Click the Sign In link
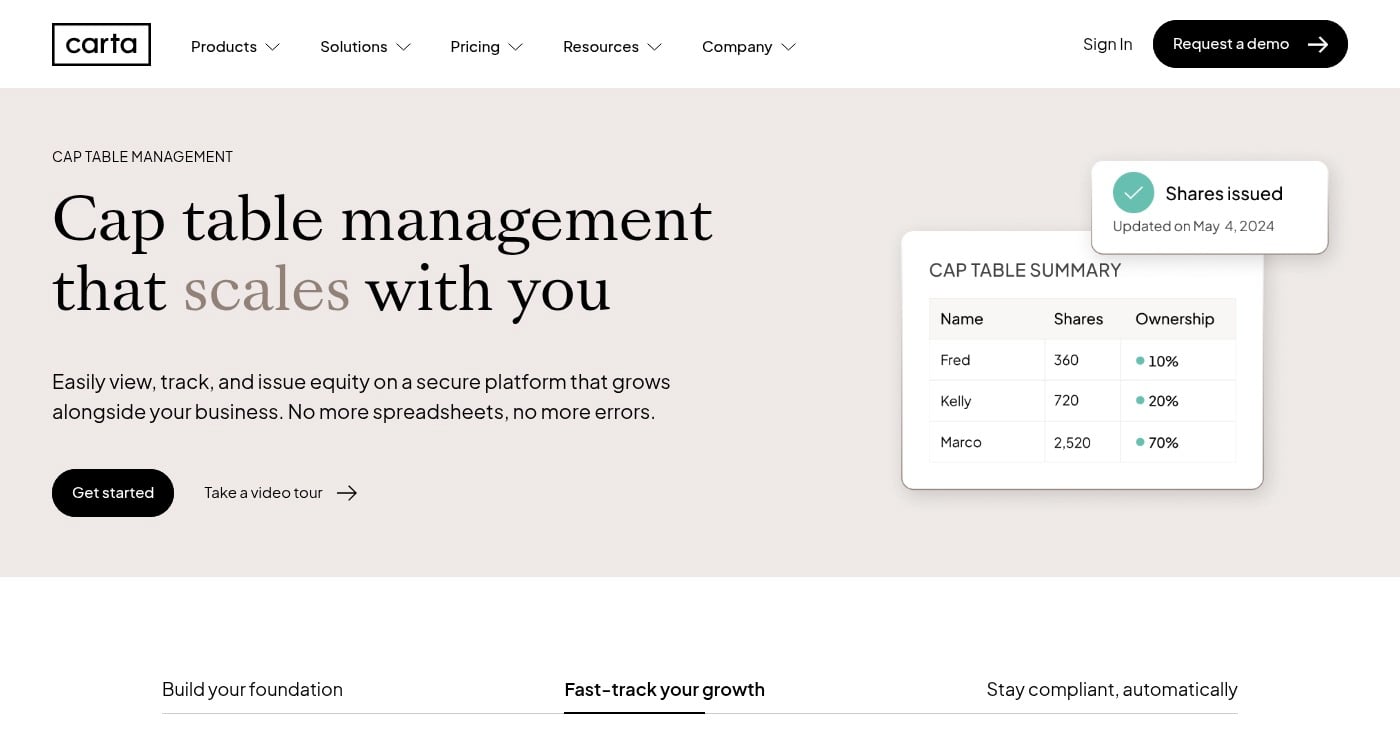The image size is (1400, 735). point(1107,44)
